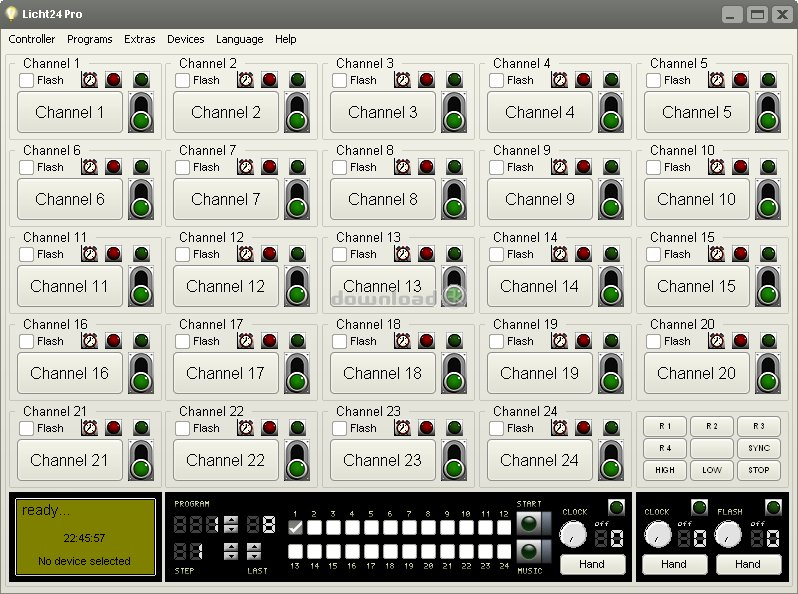The width and height of the screenshot is (798, 594).
Task: Click the FLASH speed rotary knob
Action: pyautogui.click(x=729, y=536)
